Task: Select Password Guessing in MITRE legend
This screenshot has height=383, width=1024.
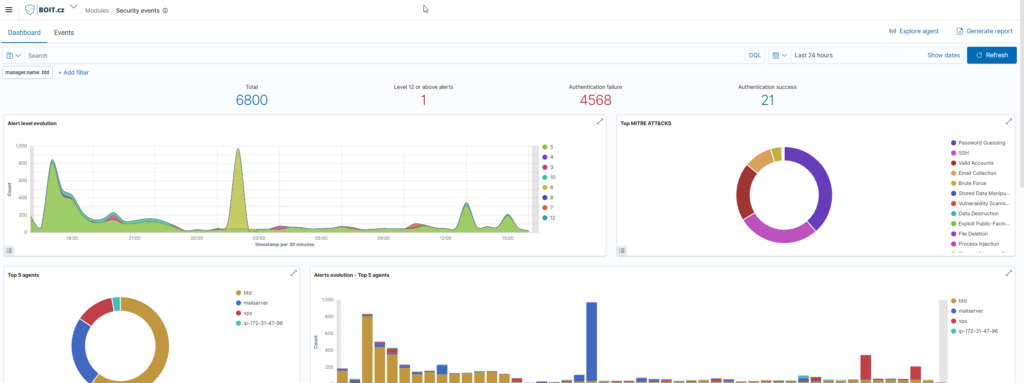Action: click(x=978, y=142)
